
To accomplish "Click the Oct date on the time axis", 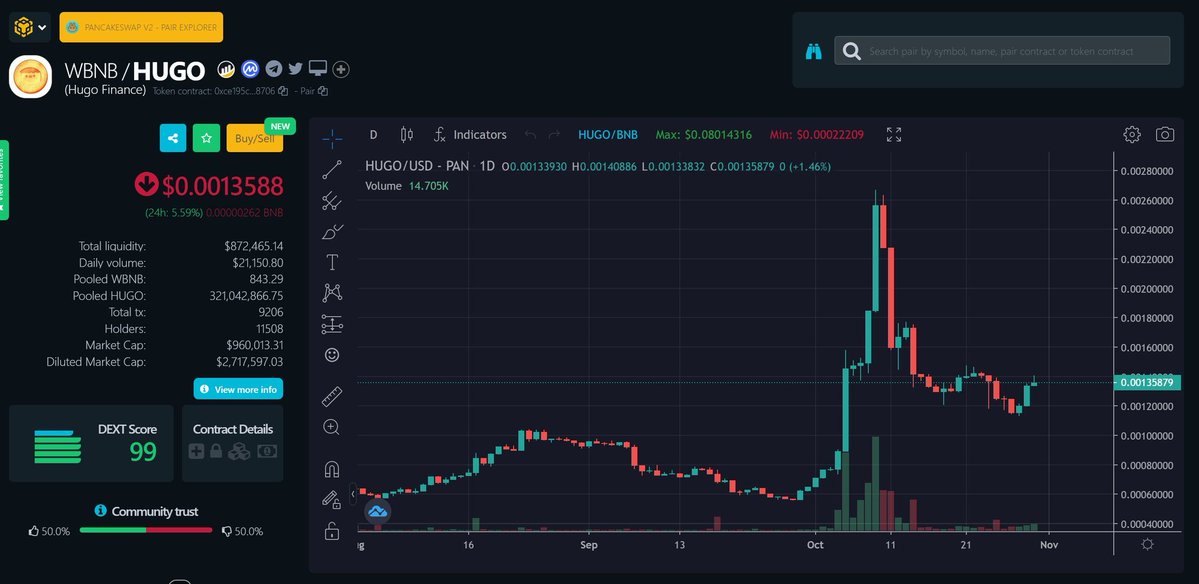I will 815,545.
